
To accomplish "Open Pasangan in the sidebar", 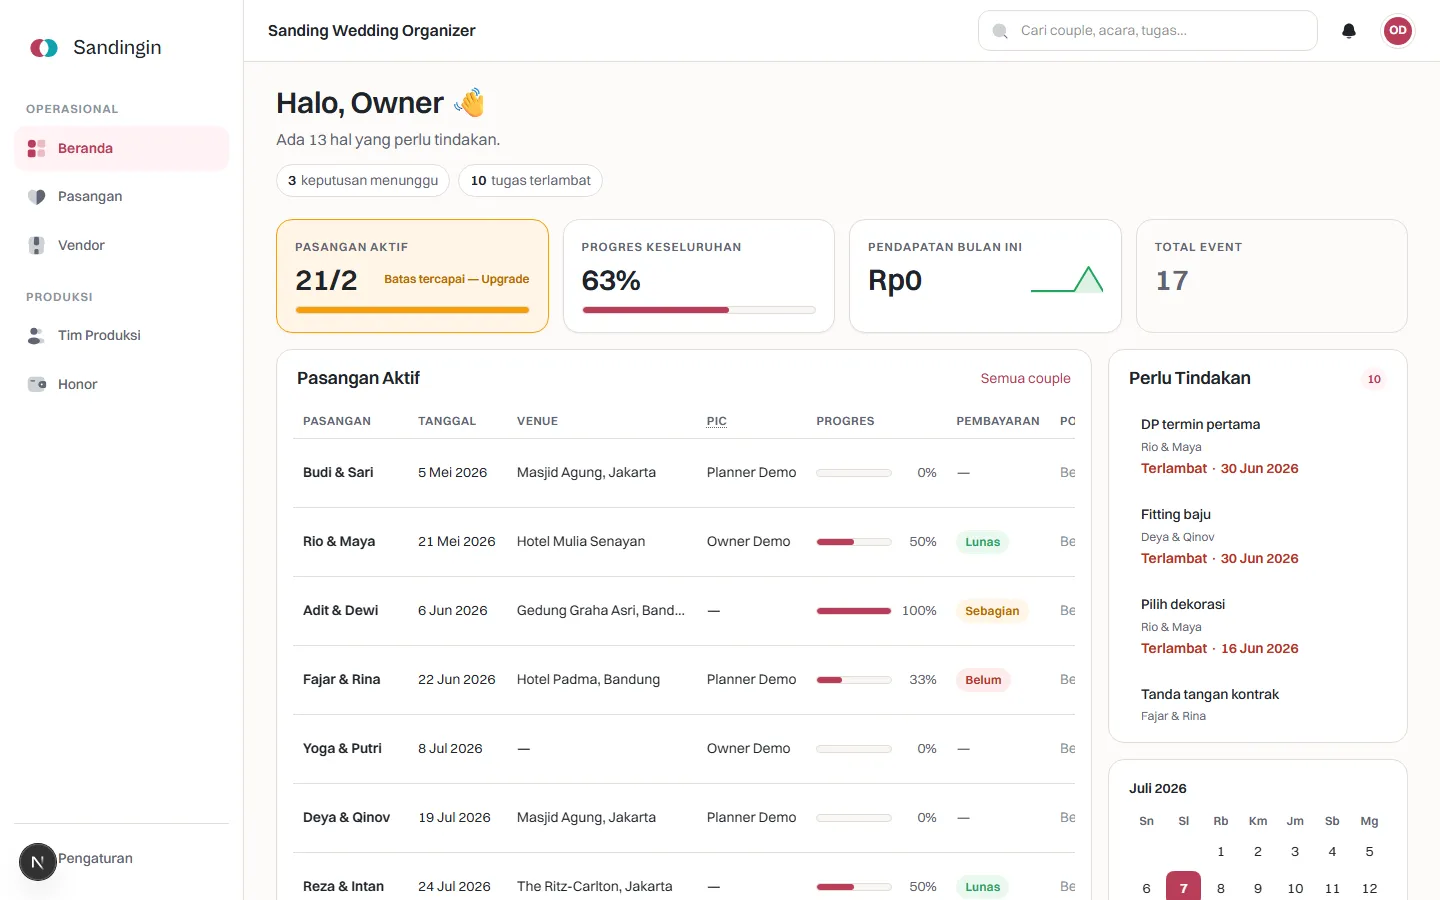I will coord(122,197).
